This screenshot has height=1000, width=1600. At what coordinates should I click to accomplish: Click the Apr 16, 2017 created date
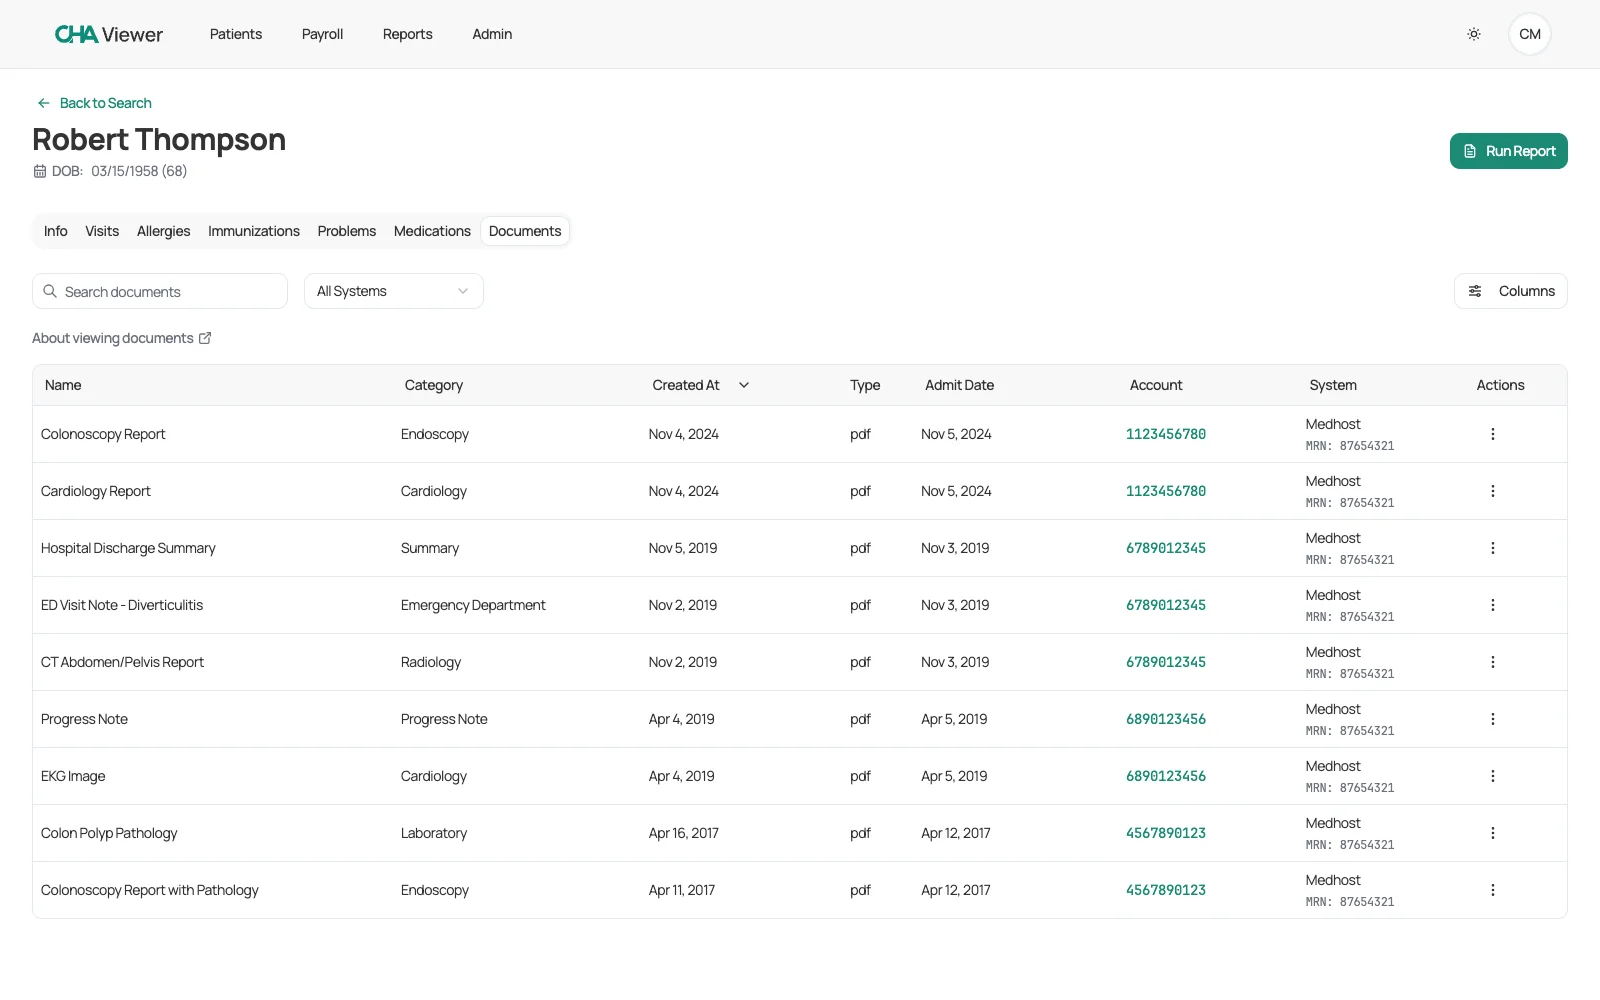pos(684,833)
